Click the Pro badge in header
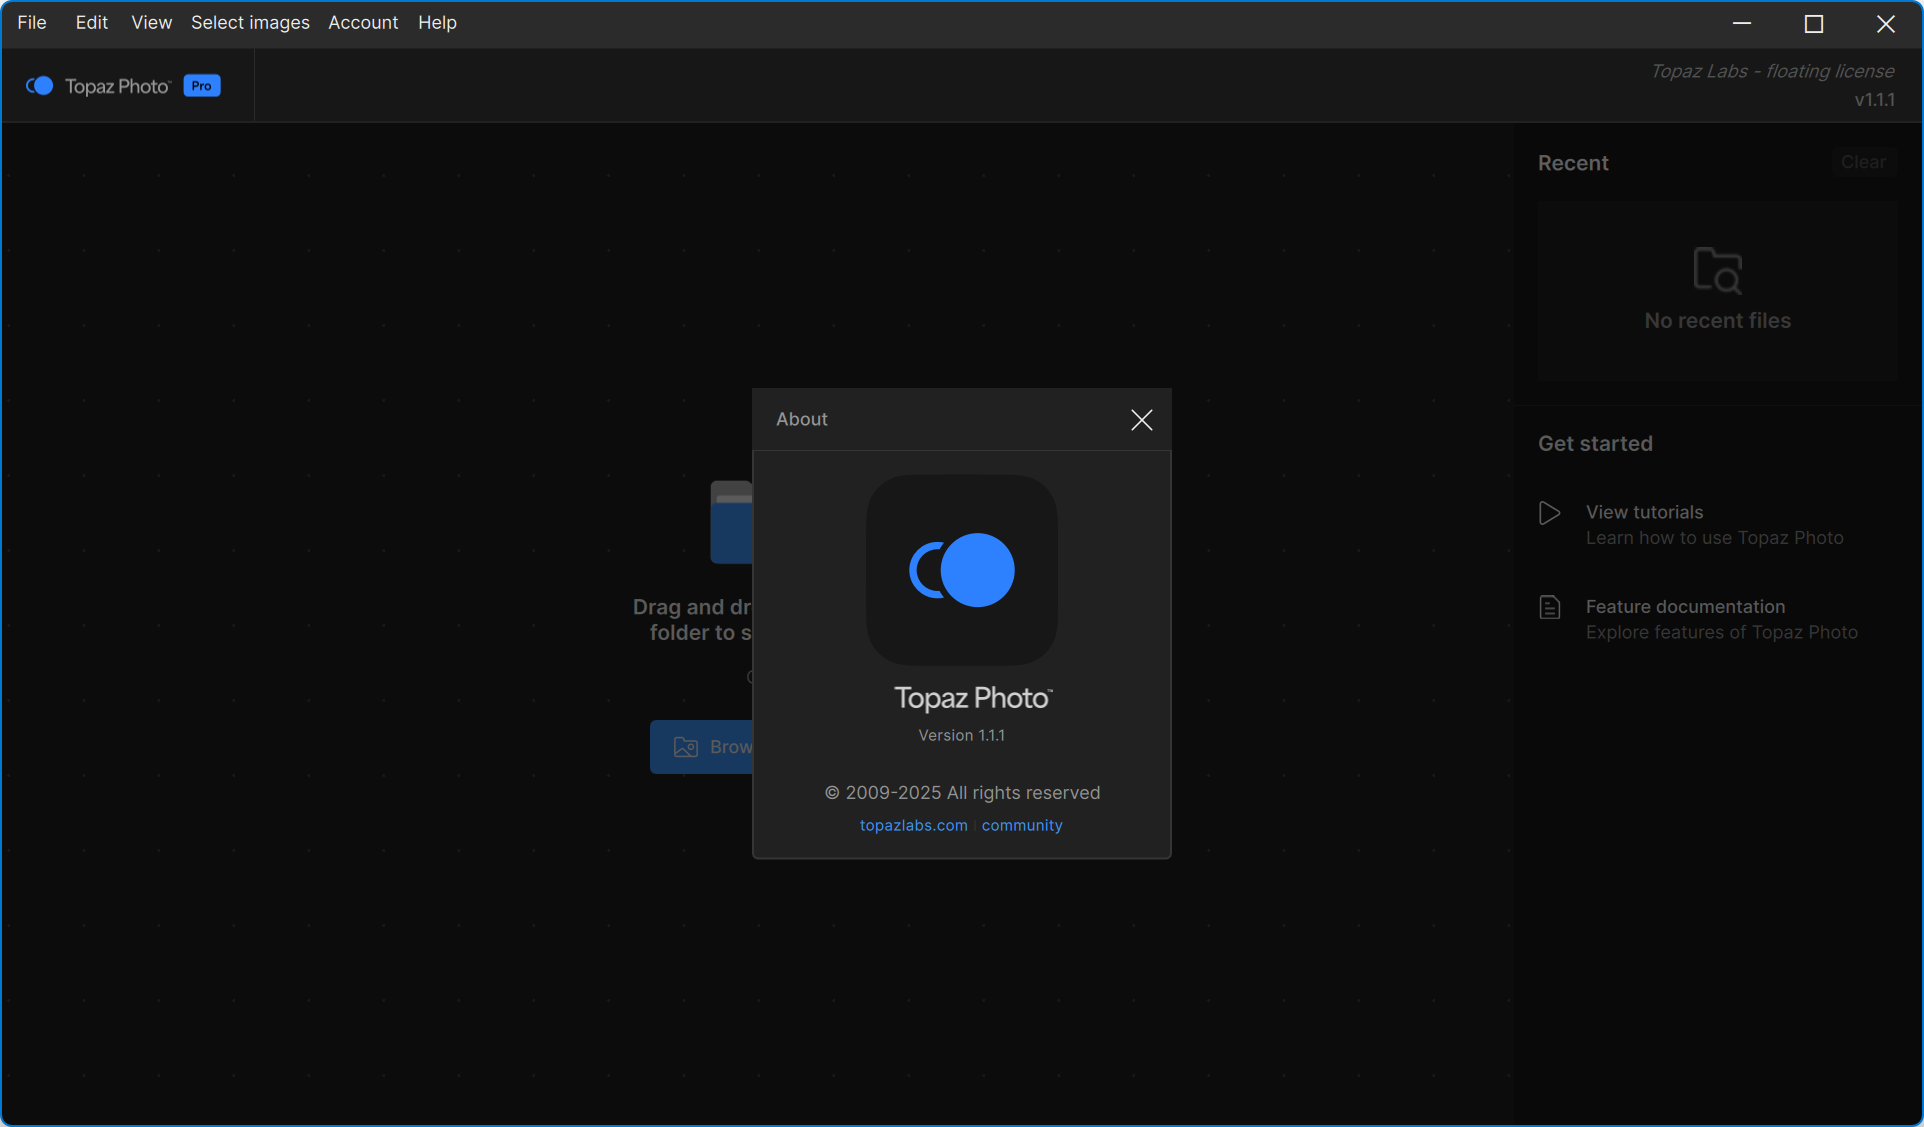This screenshot has width=1924, height=1127. [202, 86]
